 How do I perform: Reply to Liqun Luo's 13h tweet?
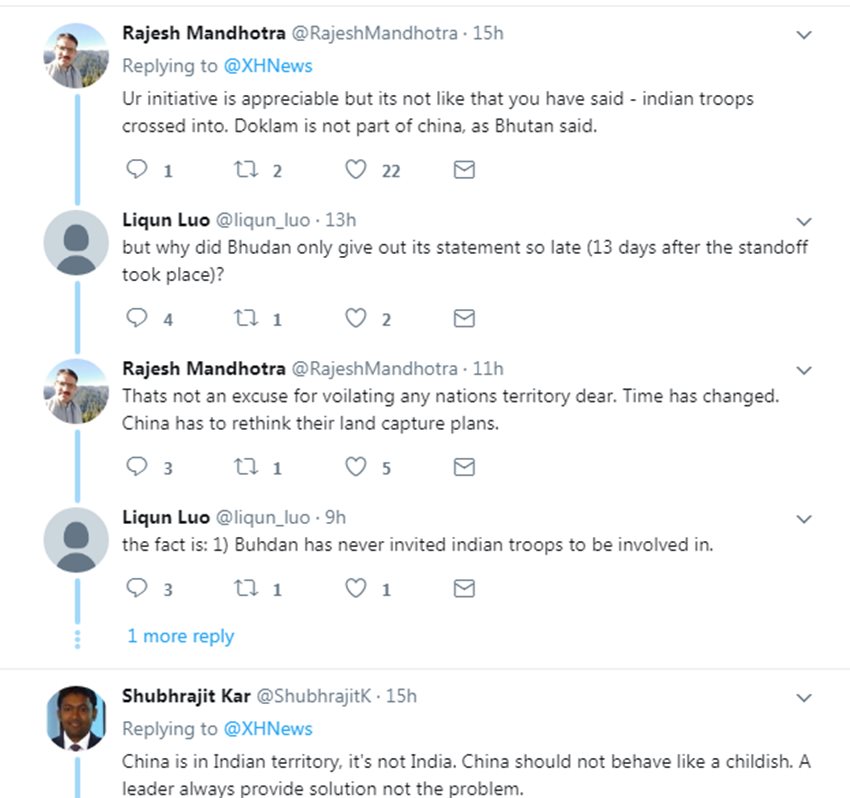point(137,319)
